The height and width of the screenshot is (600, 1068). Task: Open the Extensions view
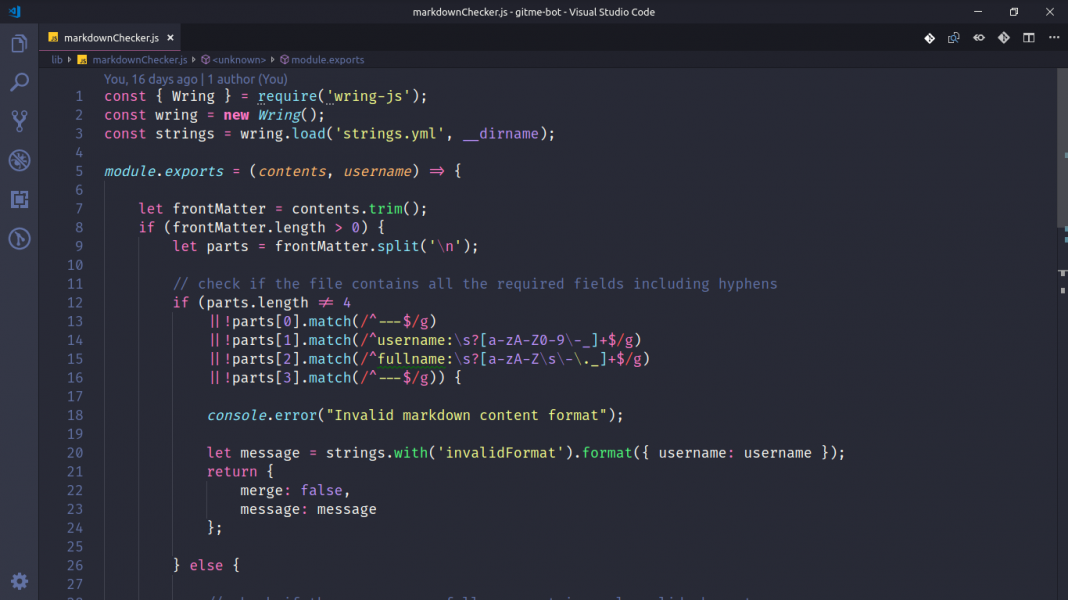[x=19, y=199]
